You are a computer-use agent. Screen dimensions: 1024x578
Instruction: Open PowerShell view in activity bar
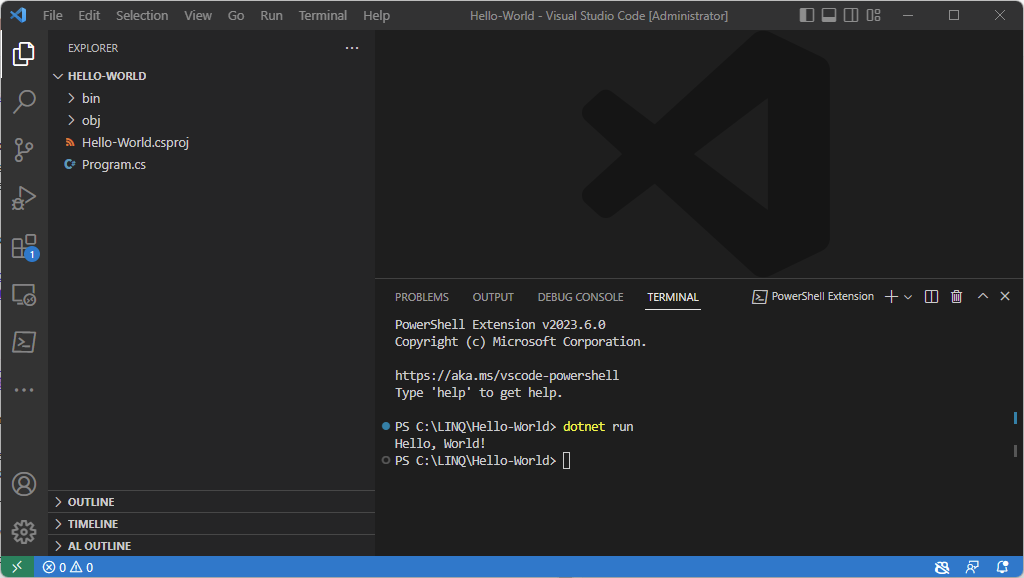click(x=24, y=342)
